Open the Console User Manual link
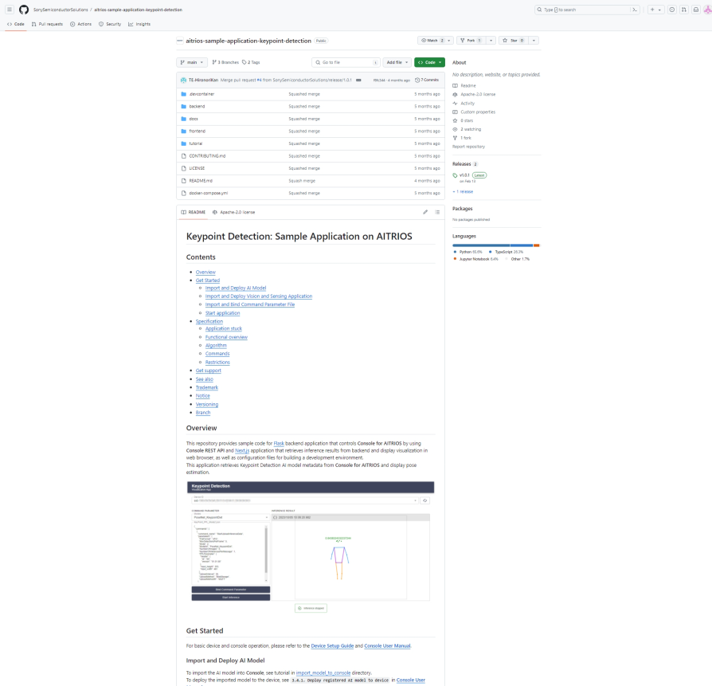 (x=387, y=646)
